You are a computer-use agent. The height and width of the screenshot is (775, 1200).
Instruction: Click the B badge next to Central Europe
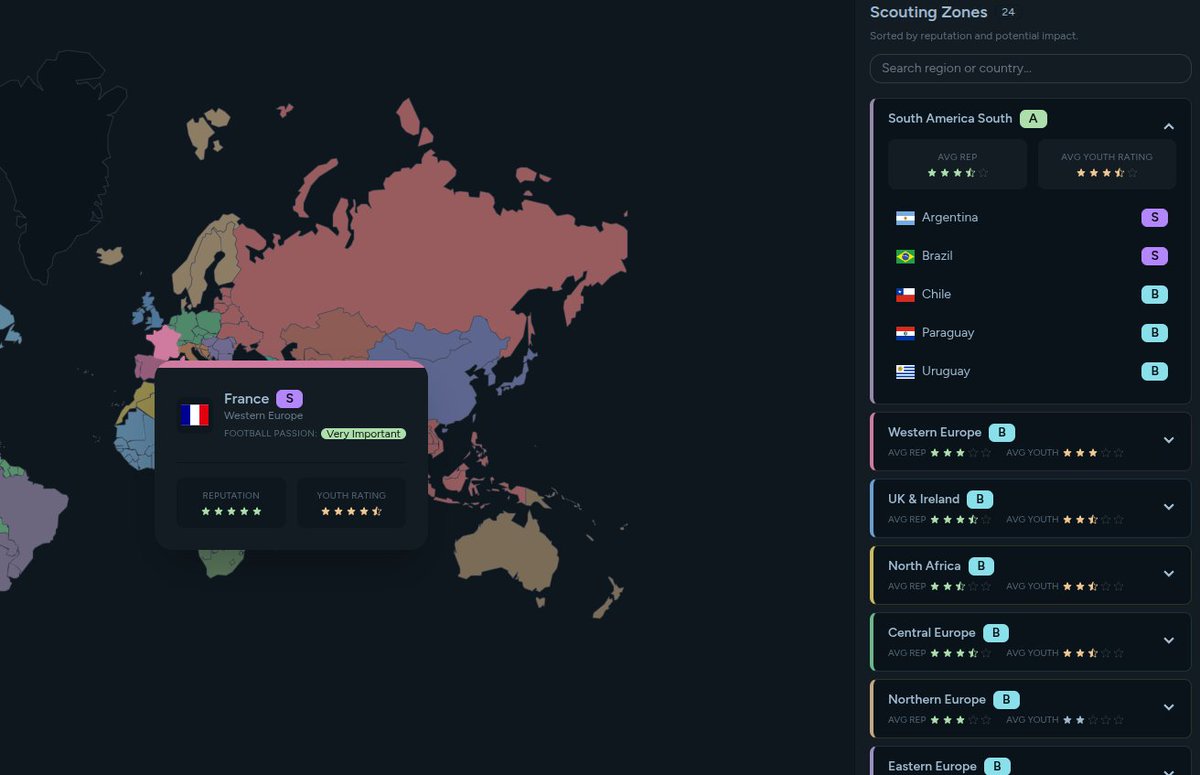coord(995,633)
